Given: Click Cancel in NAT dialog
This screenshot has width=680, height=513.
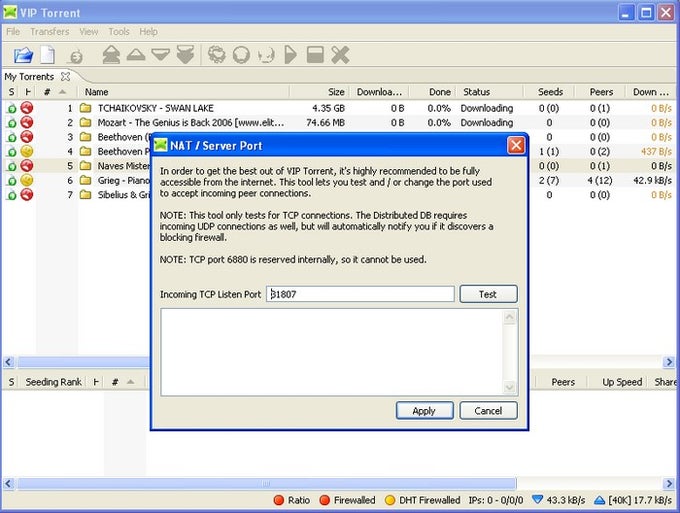Looking at the screenshot, I should [488, 411].
